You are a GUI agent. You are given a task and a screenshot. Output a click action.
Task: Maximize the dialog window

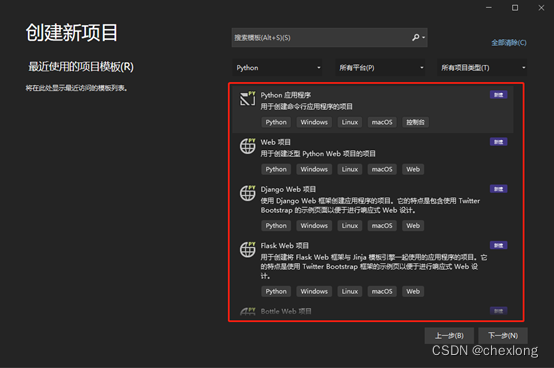515,8
